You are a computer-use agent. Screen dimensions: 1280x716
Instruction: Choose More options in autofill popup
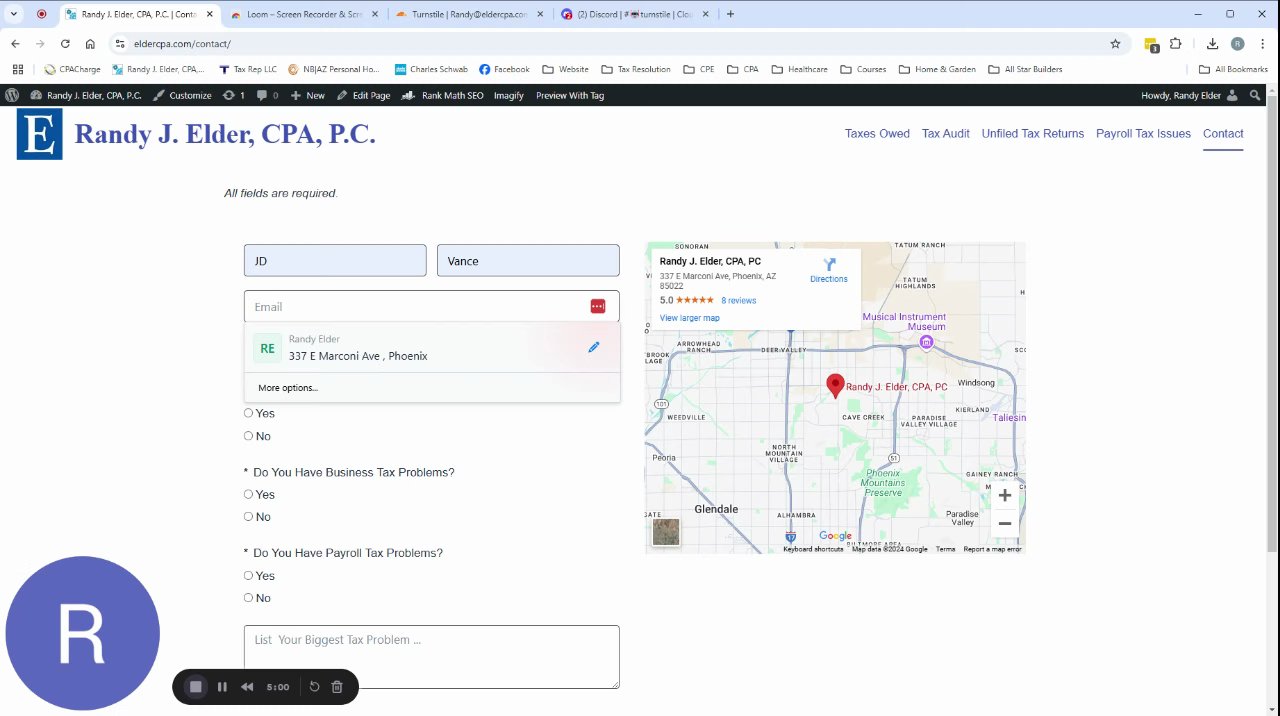point(288,388)
